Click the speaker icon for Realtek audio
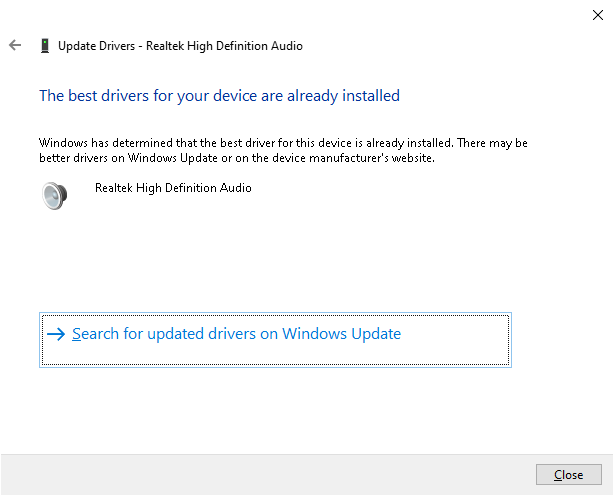This screenshot has height=496, width=614. click(x=55, y=195)
